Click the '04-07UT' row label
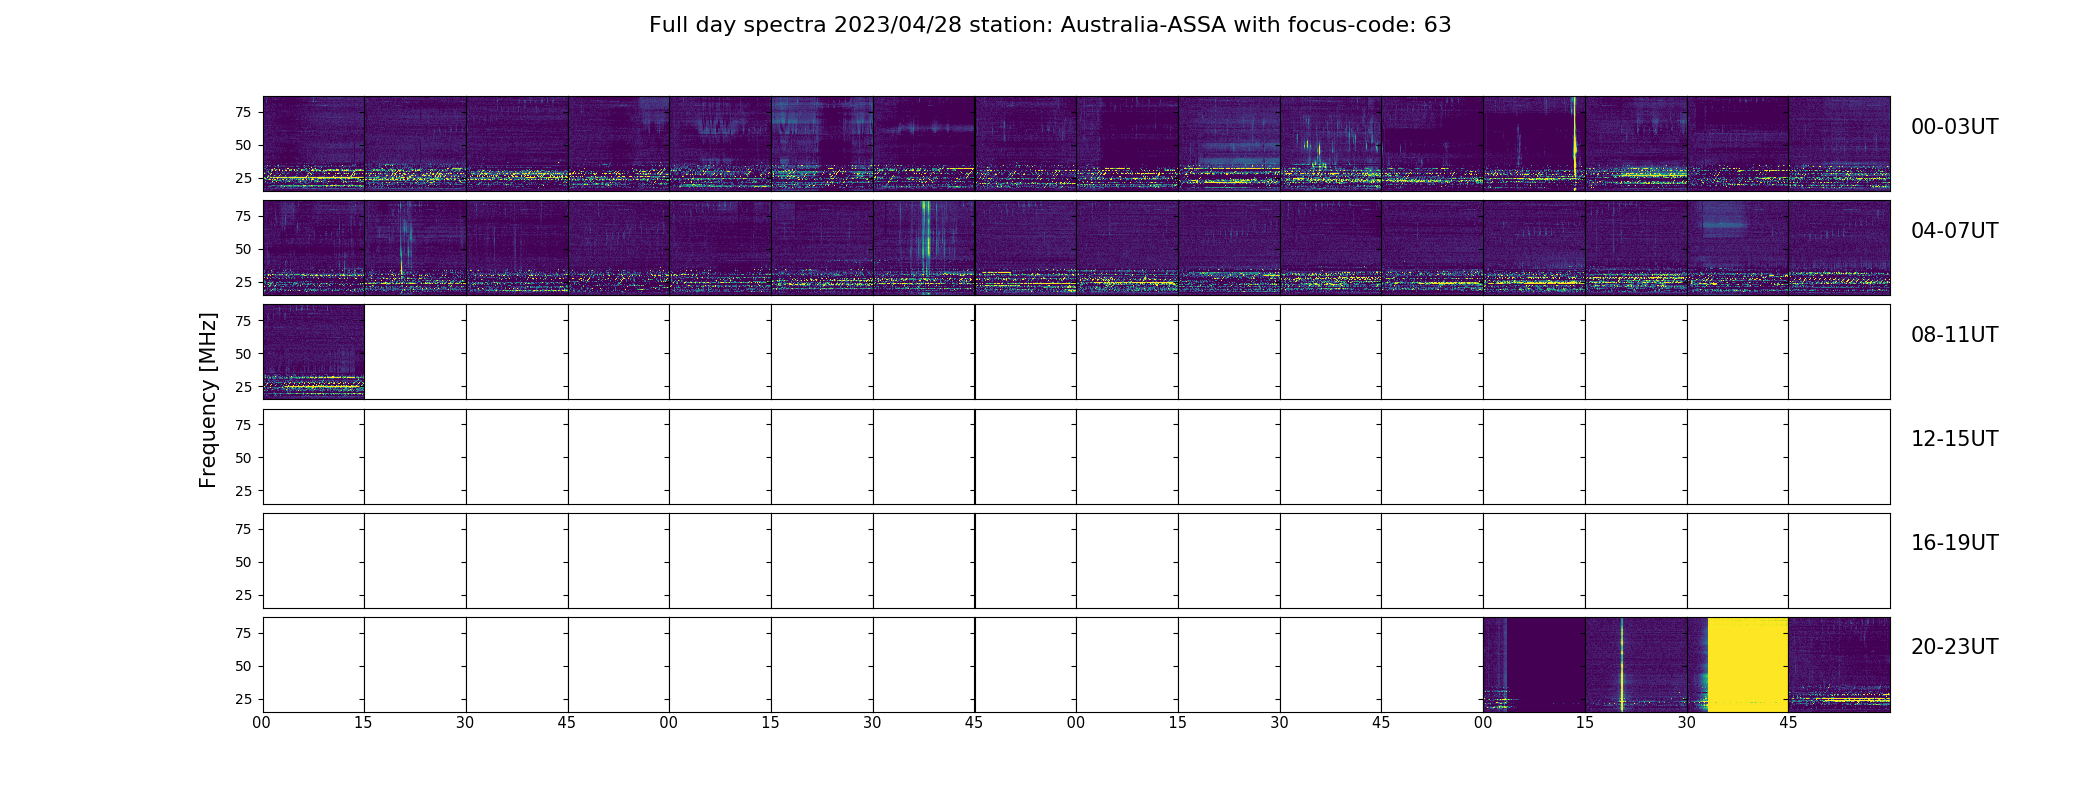 (x=1954, y=231)
